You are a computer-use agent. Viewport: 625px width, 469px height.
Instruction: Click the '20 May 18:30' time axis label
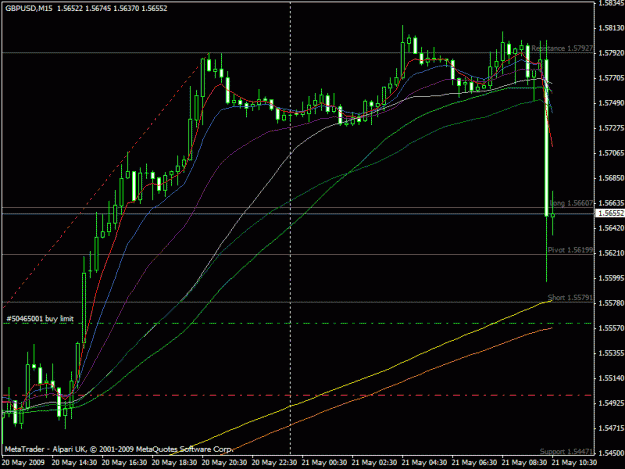coord(174,463)
